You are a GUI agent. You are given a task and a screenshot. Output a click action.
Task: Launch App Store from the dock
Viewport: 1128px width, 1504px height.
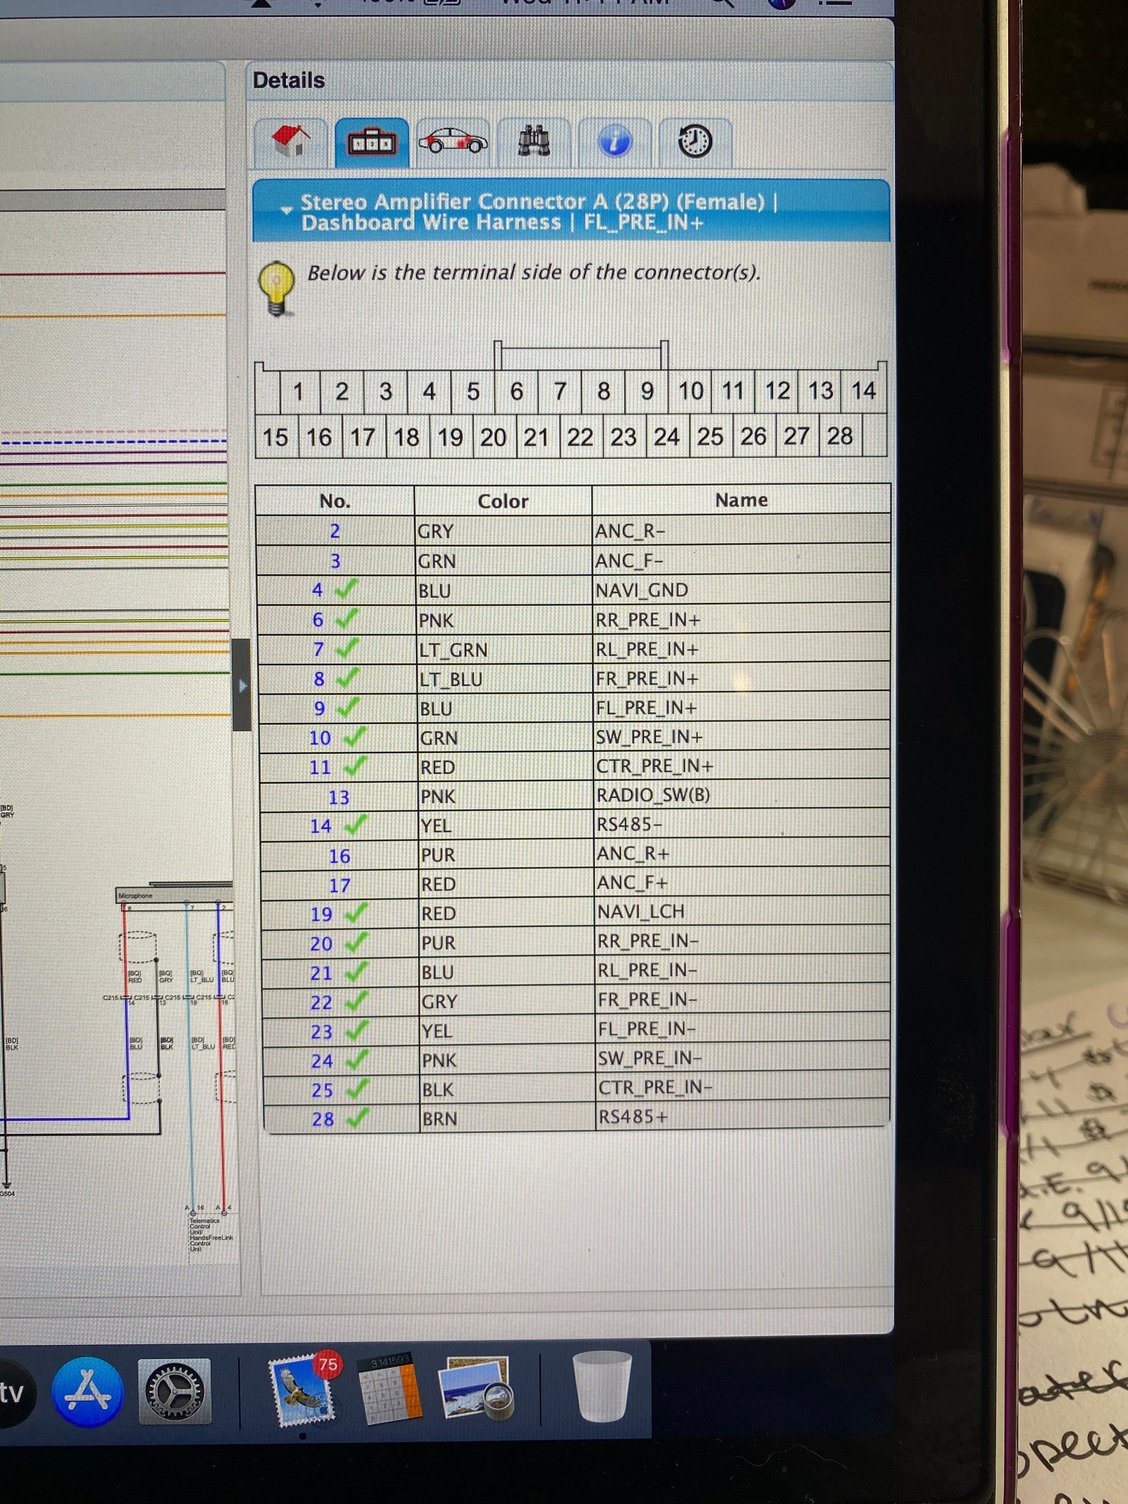88,1391
